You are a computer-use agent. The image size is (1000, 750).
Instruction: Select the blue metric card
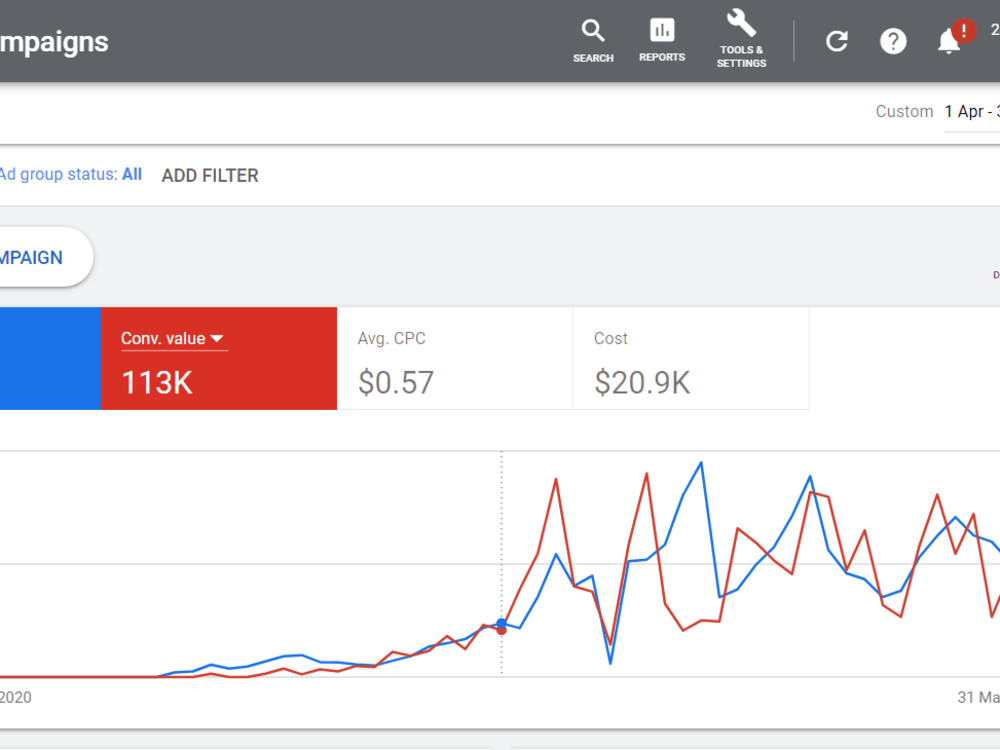click(50, 358)
